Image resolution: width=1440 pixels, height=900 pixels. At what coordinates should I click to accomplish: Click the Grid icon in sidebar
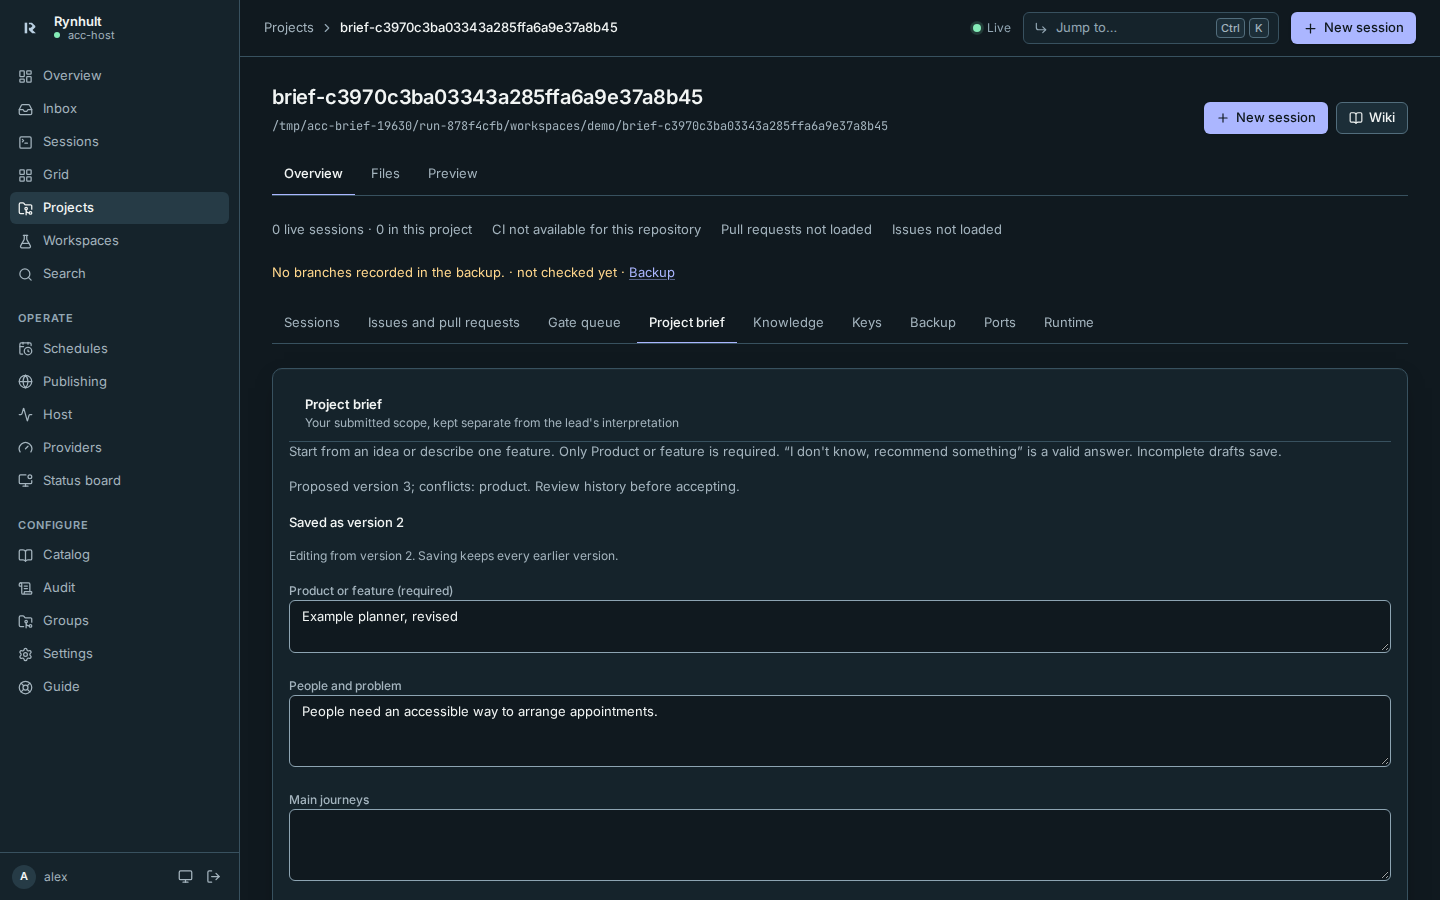[26, 175]
